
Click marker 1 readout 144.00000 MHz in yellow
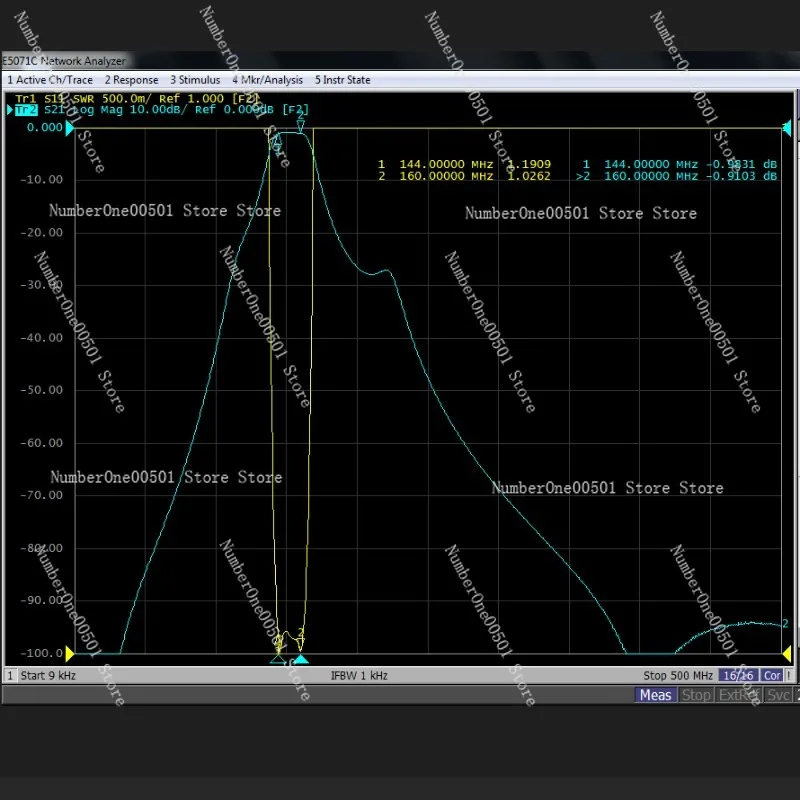[x=445, y=163]
